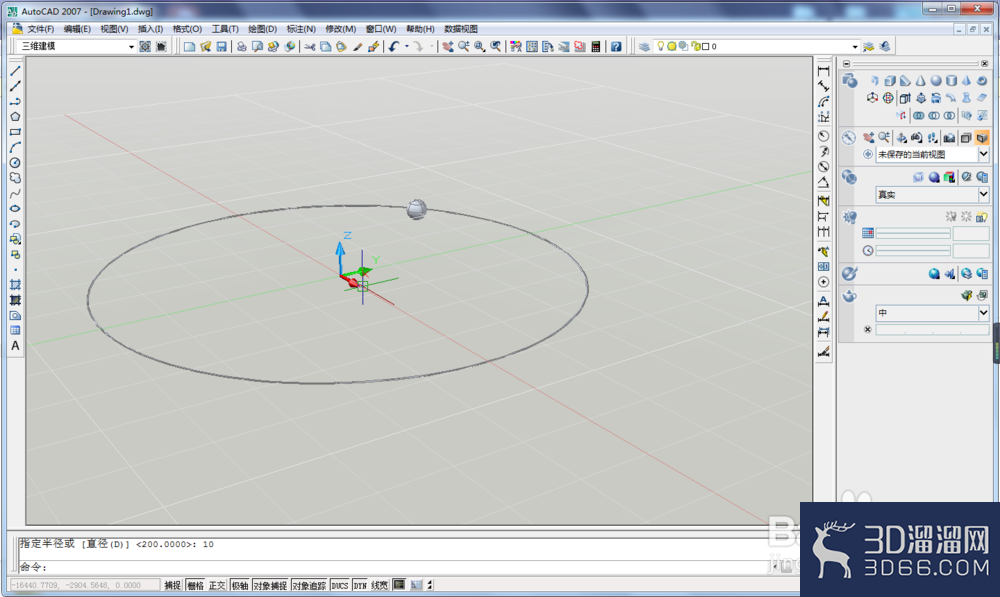The width and height of the screenshot is (1000, 597).
Task: Select the Polygon draw tool
Action: click(x=15, y=117)
